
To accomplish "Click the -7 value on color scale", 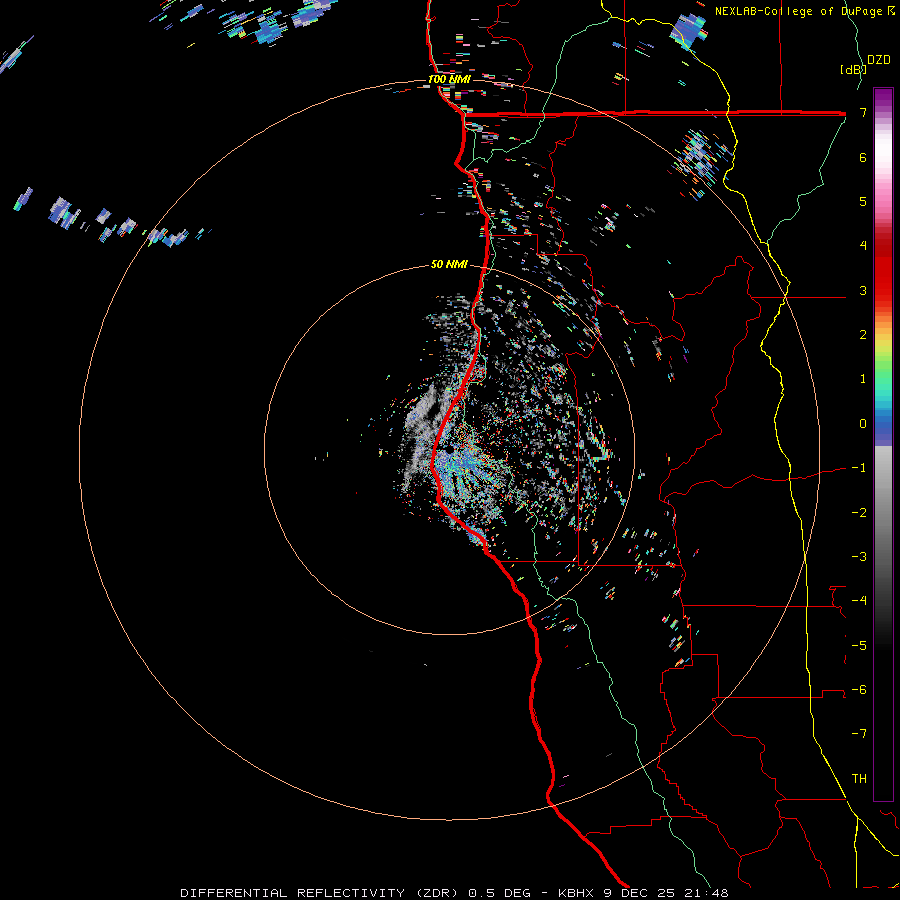I will coord(859,734).
